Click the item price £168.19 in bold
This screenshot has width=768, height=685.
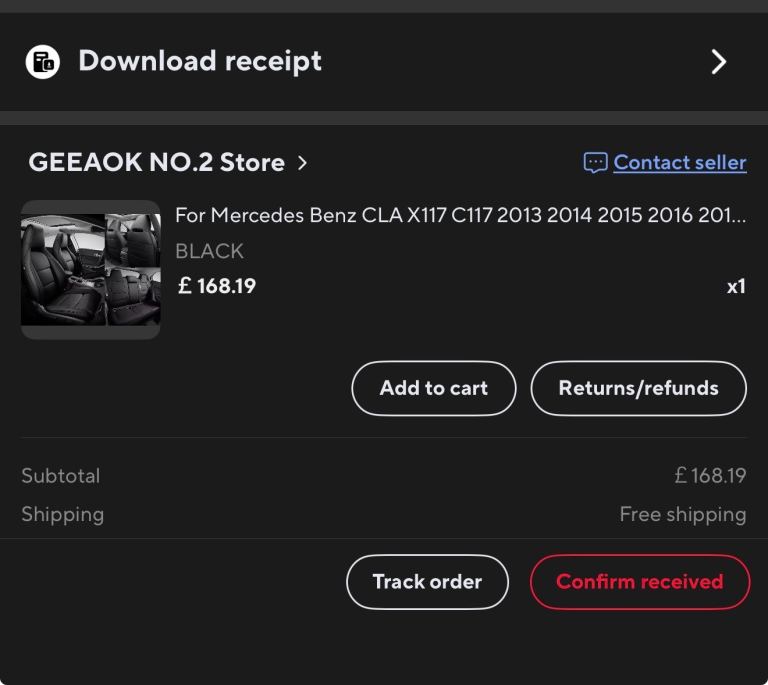[x=216, y=286]
